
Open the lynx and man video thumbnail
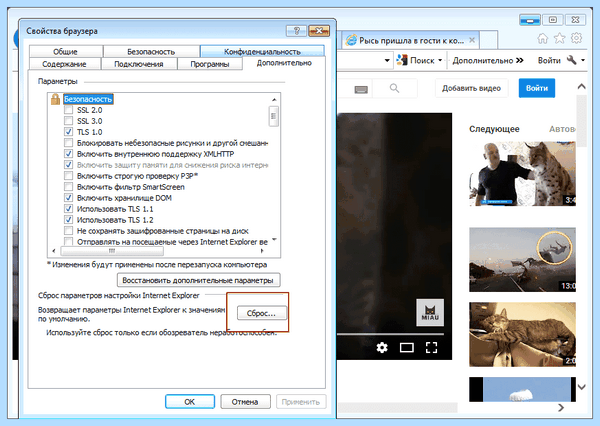pos(522,174)
